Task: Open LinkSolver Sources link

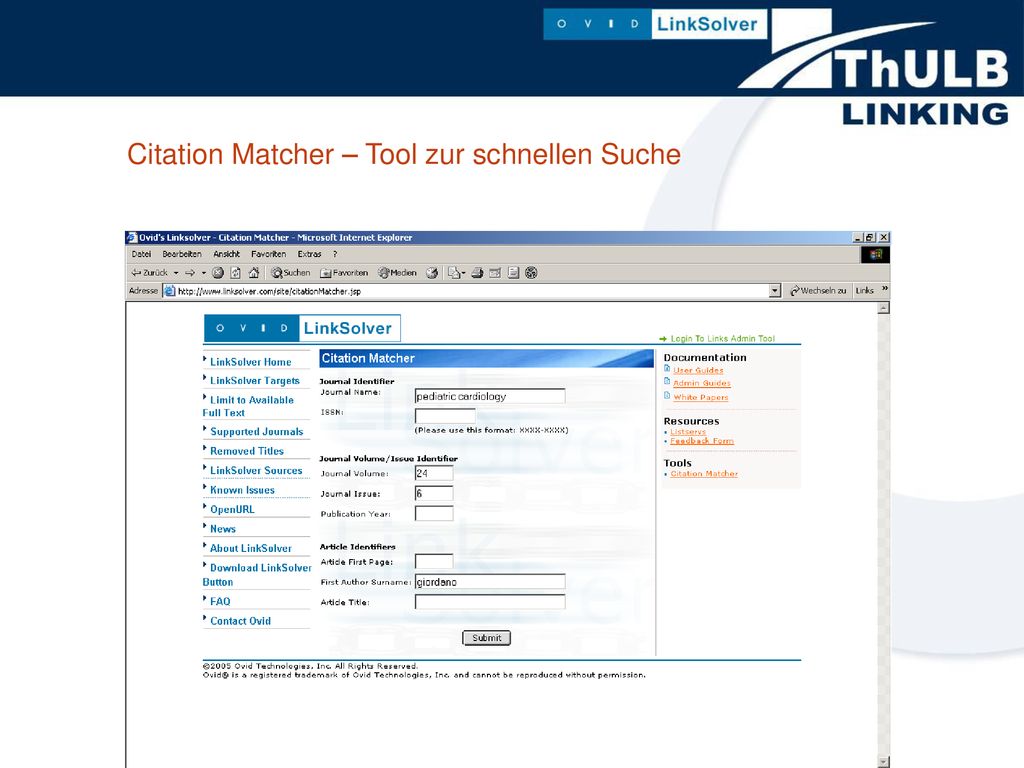Action: (256, 470)
